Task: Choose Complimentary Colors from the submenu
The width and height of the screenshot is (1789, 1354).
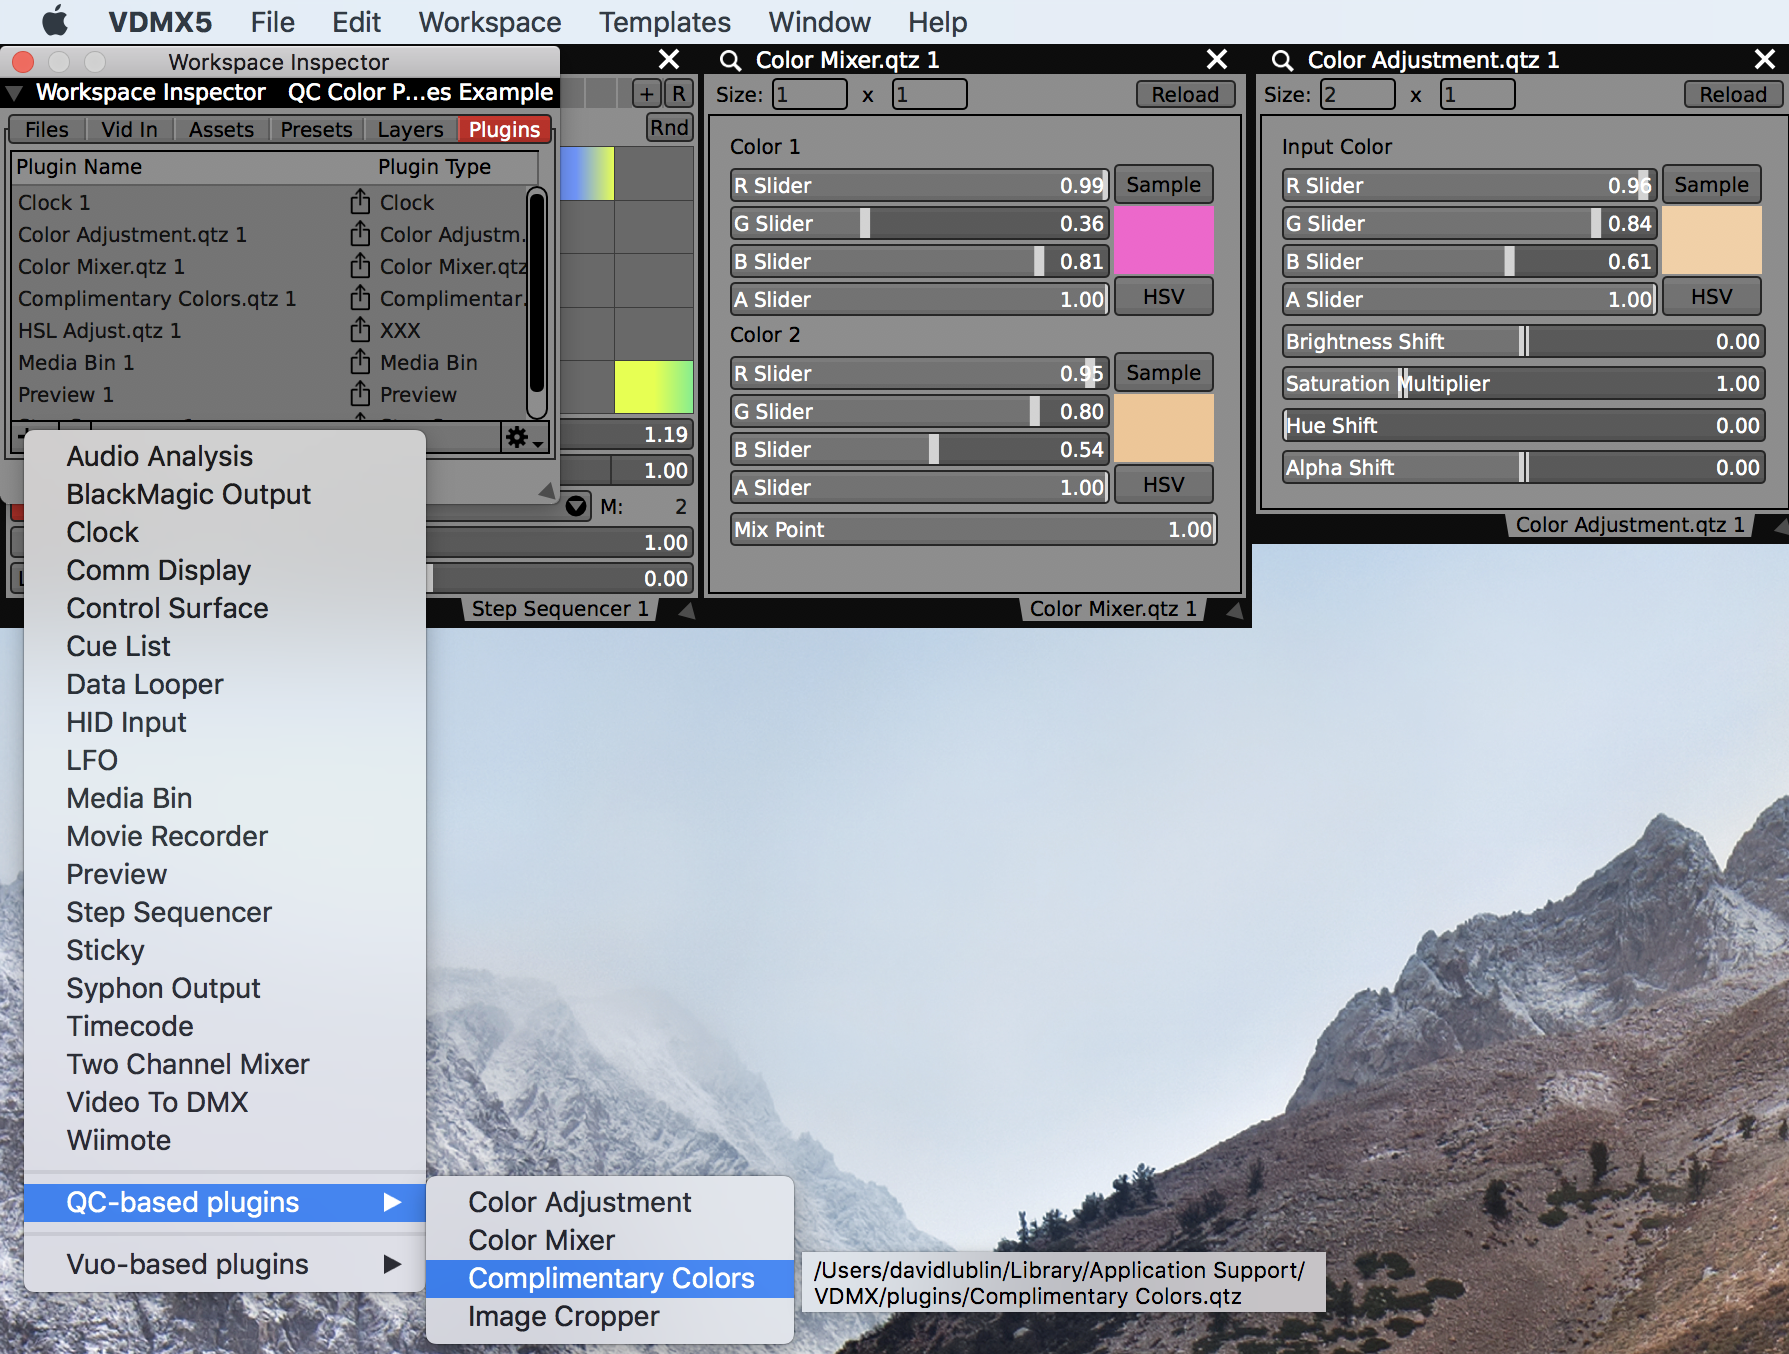Action: coord(610,1278)
